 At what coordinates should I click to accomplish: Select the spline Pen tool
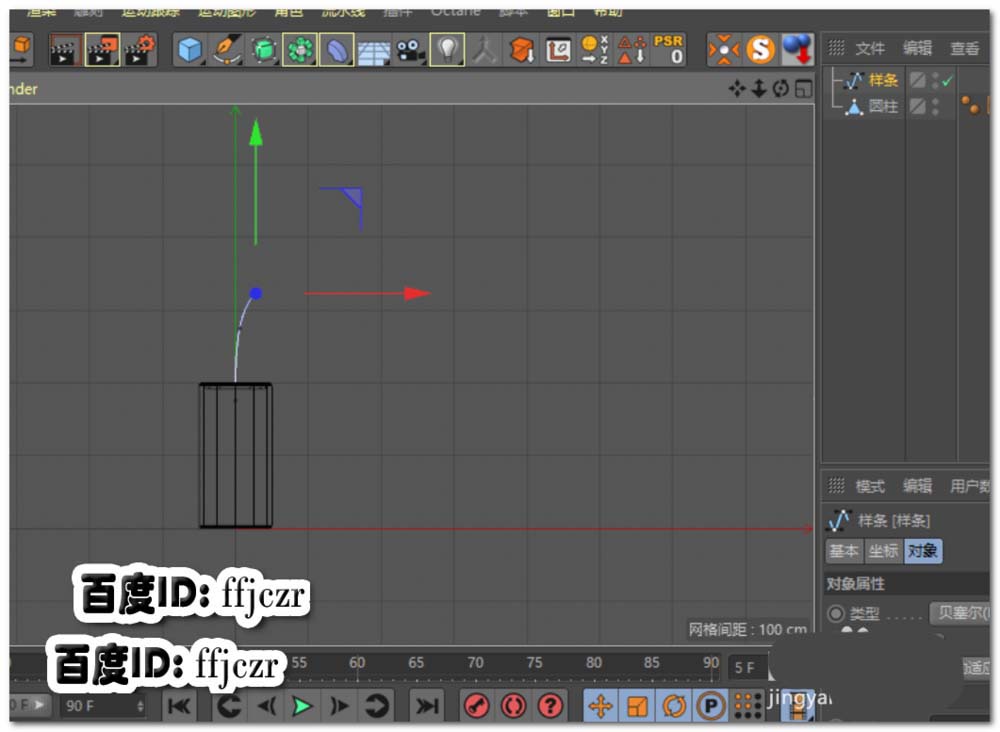[x=226, y=50]
